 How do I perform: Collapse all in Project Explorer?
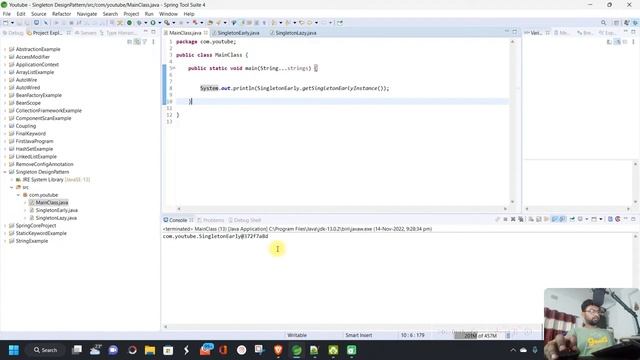(x=130, y=42)
